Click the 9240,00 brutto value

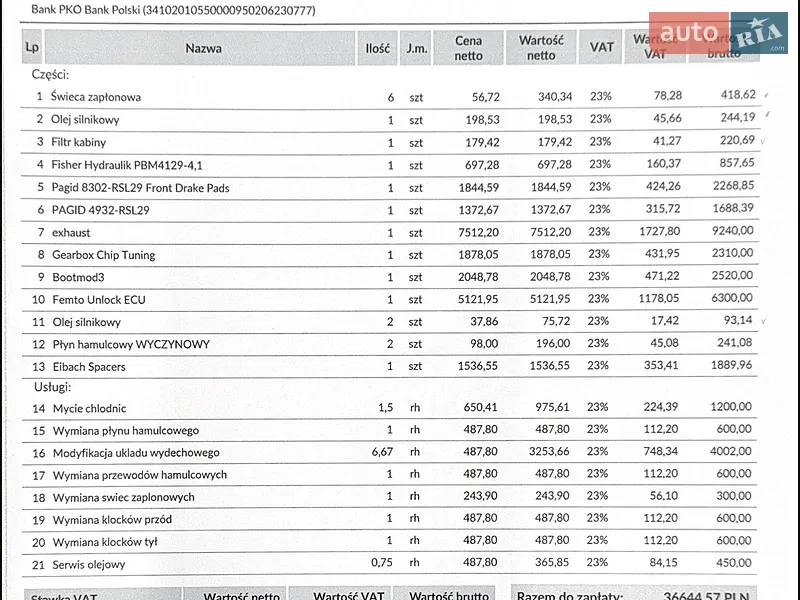pos(733,231)
